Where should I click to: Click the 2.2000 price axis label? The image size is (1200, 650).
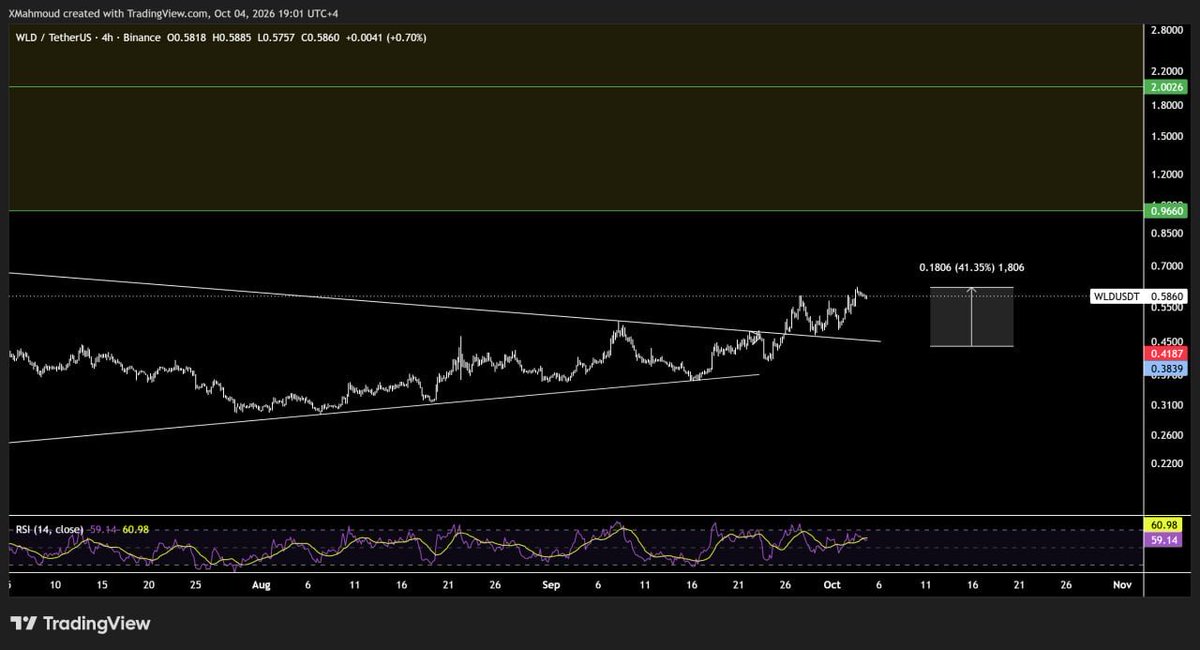(x=1167, y=71)
